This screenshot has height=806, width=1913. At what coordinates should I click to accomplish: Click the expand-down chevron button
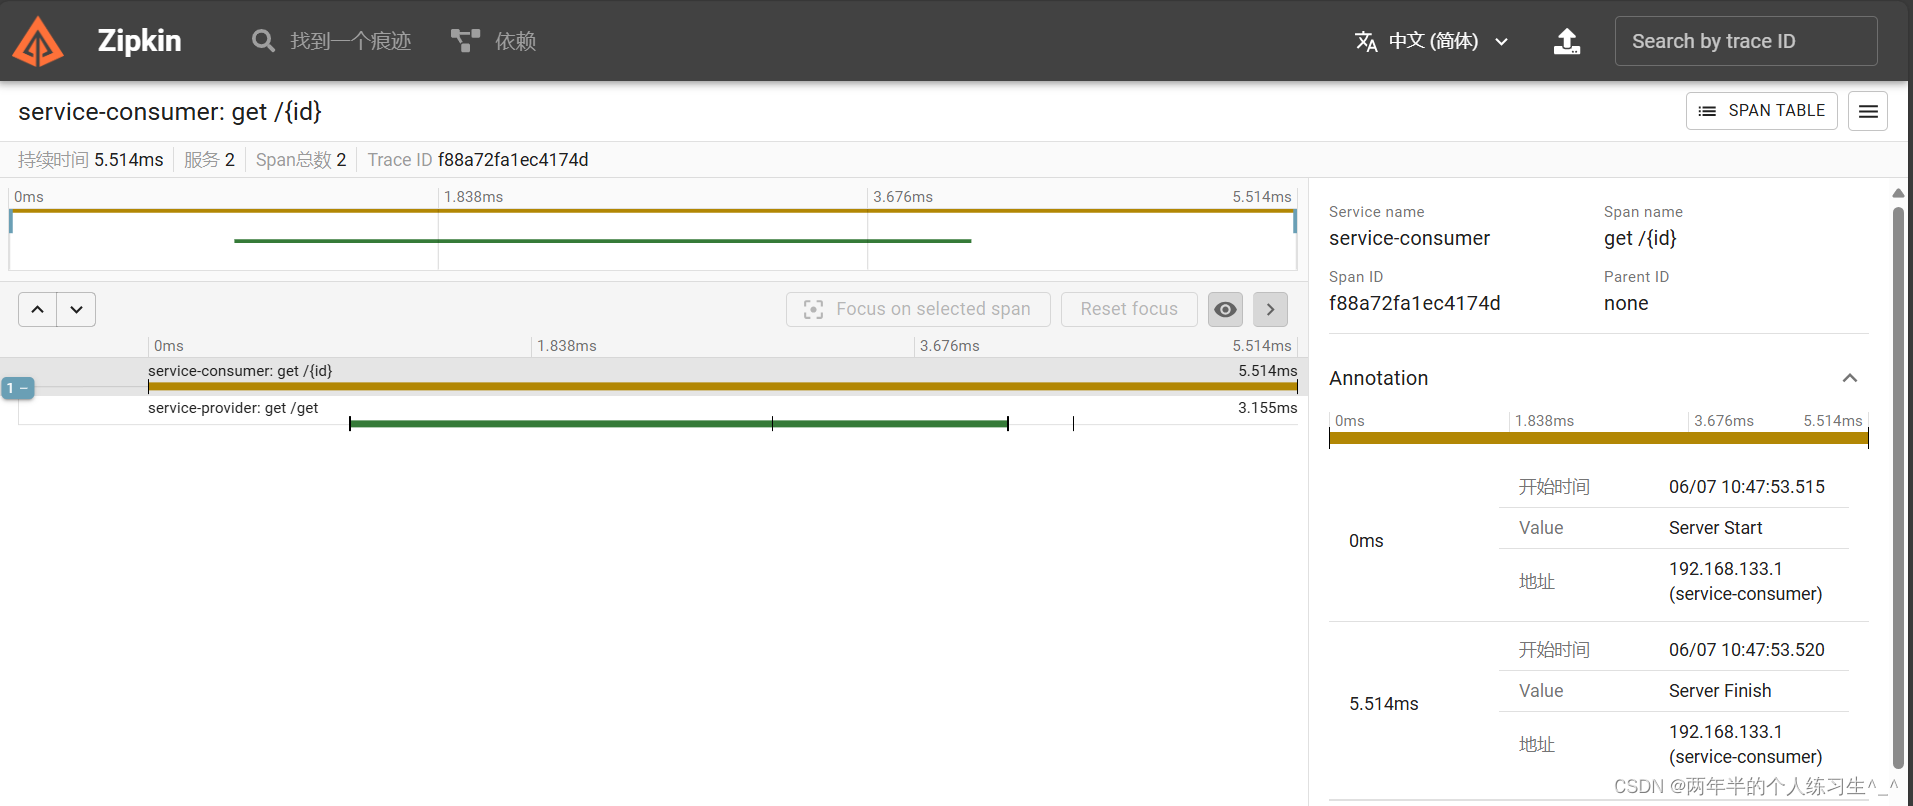[76, 309]
